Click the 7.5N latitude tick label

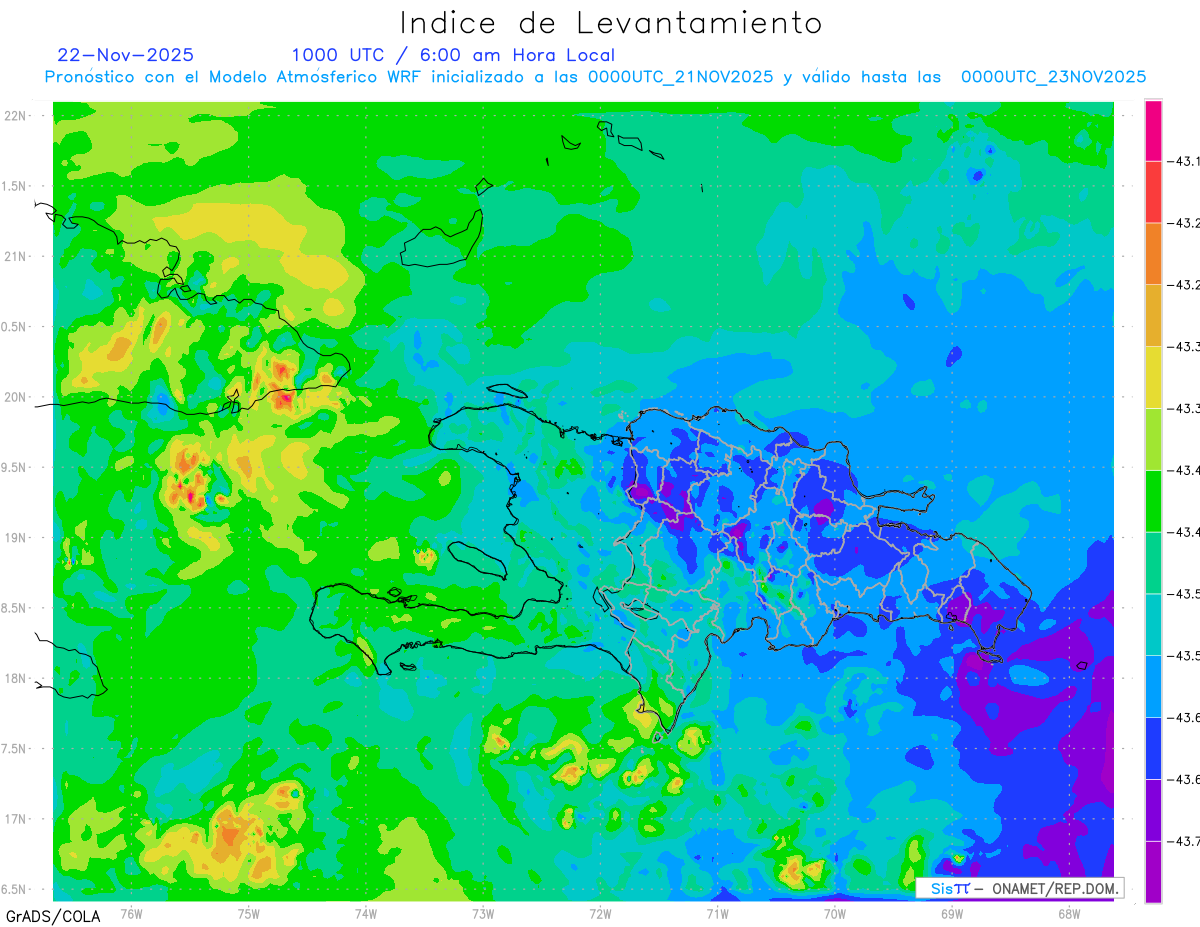[x=15, y=749]
